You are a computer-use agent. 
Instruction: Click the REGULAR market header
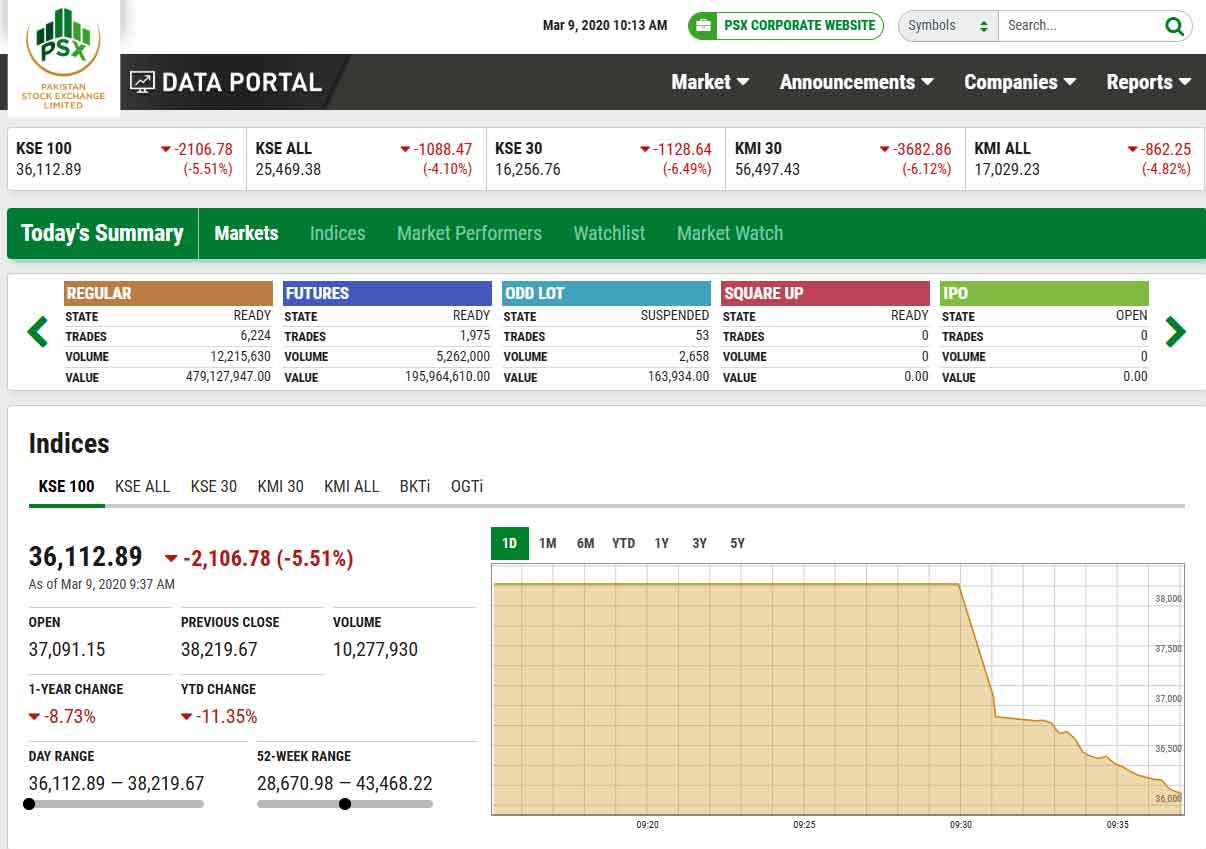pos(168,293)
